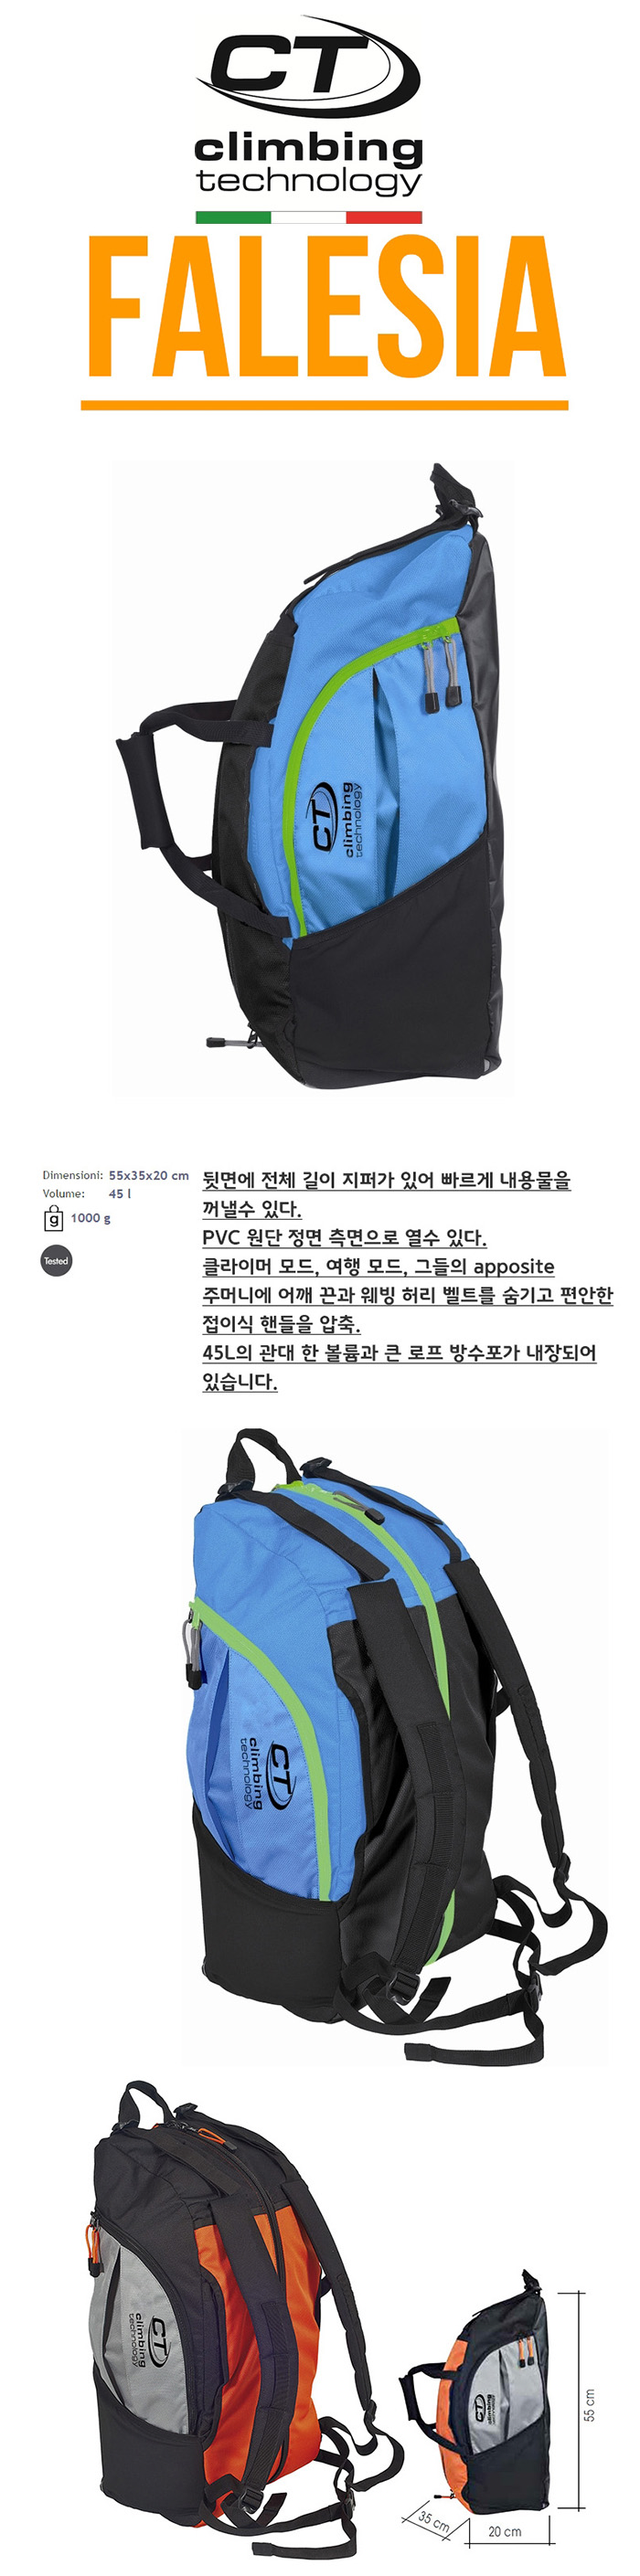The image size is (640, 2576).
Task: Click the 1000 g weight label
Action: [x=90, y=1218]
